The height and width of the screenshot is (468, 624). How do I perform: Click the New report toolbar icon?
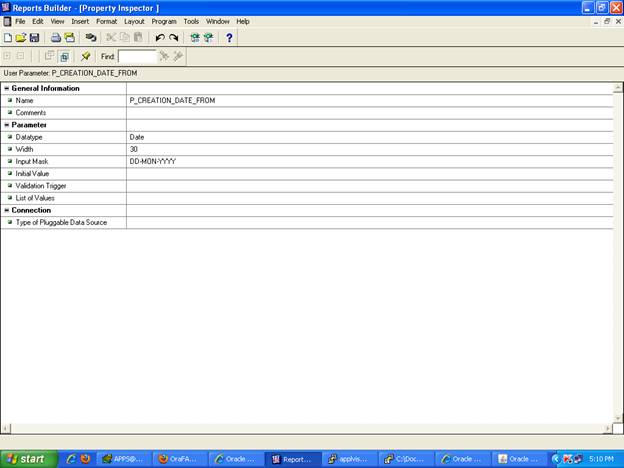click(x=8, y=38)
